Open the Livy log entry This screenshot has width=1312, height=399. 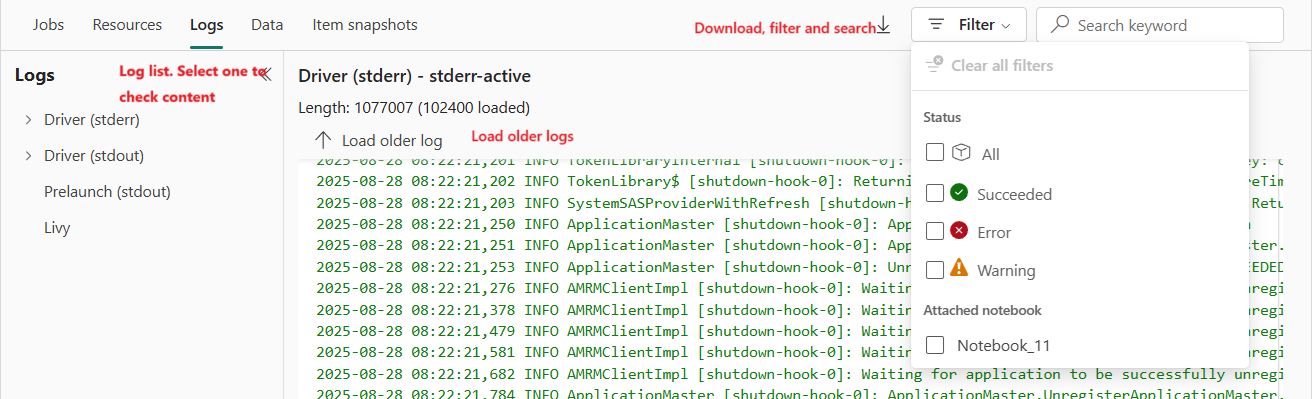(x=57, y=228)
